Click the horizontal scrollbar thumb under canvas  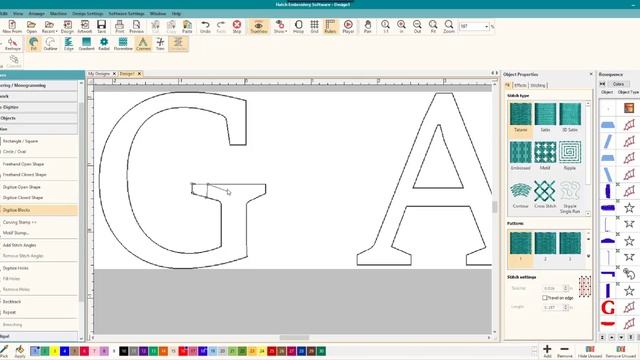coord(294,338)
